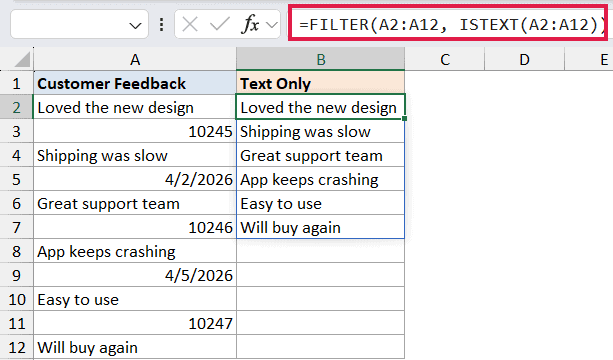The height and width of the screenshot is (360, 613).
Task: Select cell containing 10246
Action: (135, 227)
